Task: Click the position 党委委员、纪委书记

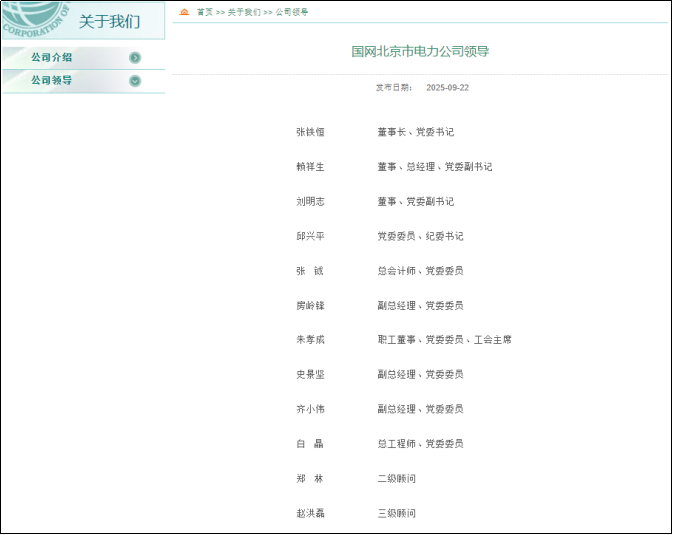Action: [421, 236]
